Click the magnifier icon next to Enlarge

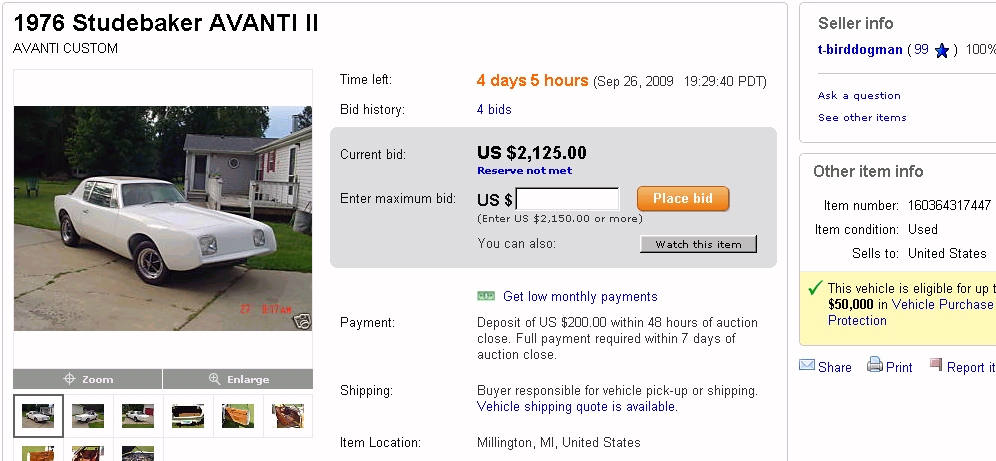pos(214,379)
